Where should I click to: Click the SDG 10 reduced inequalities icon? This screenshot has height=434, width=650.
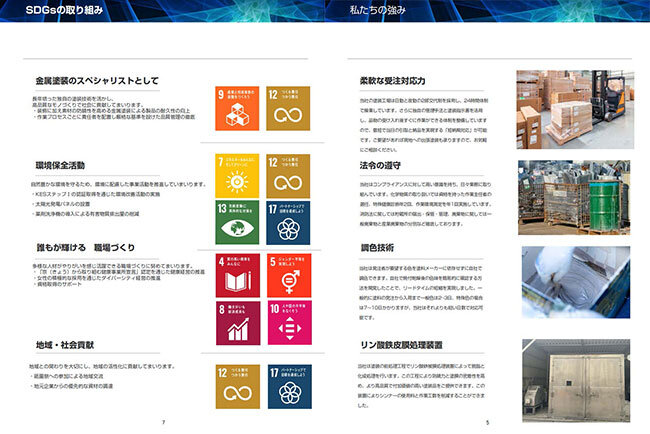[289, 323]
